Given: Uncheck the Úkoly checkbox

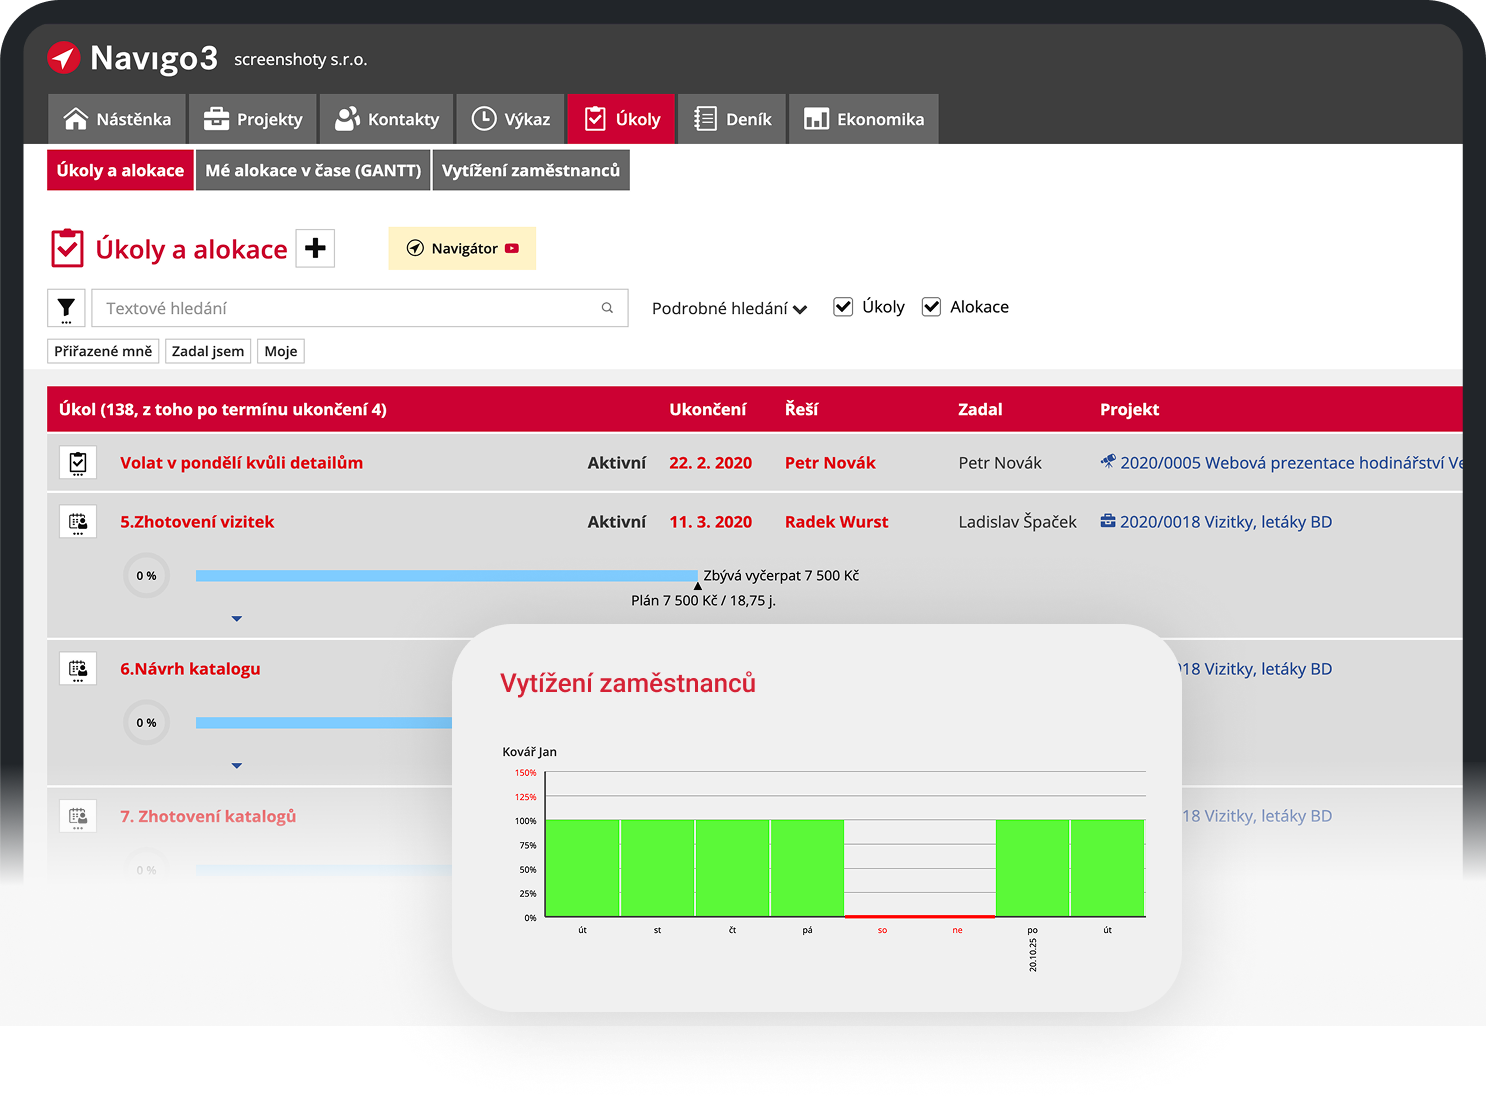Looking at the screenshot, I should pyautogui.click(x=843, y=307).
